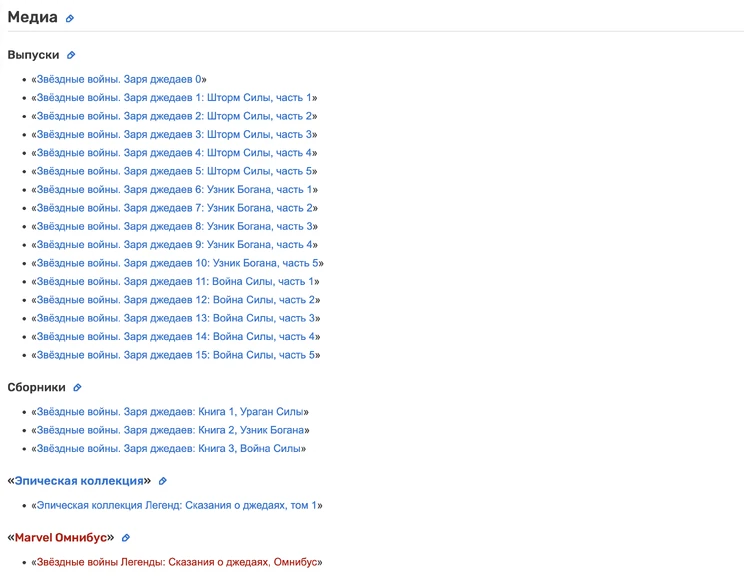Open Заря джедаев 5: Шторм Силы, часть 5
755x577 pixels.
174,171
